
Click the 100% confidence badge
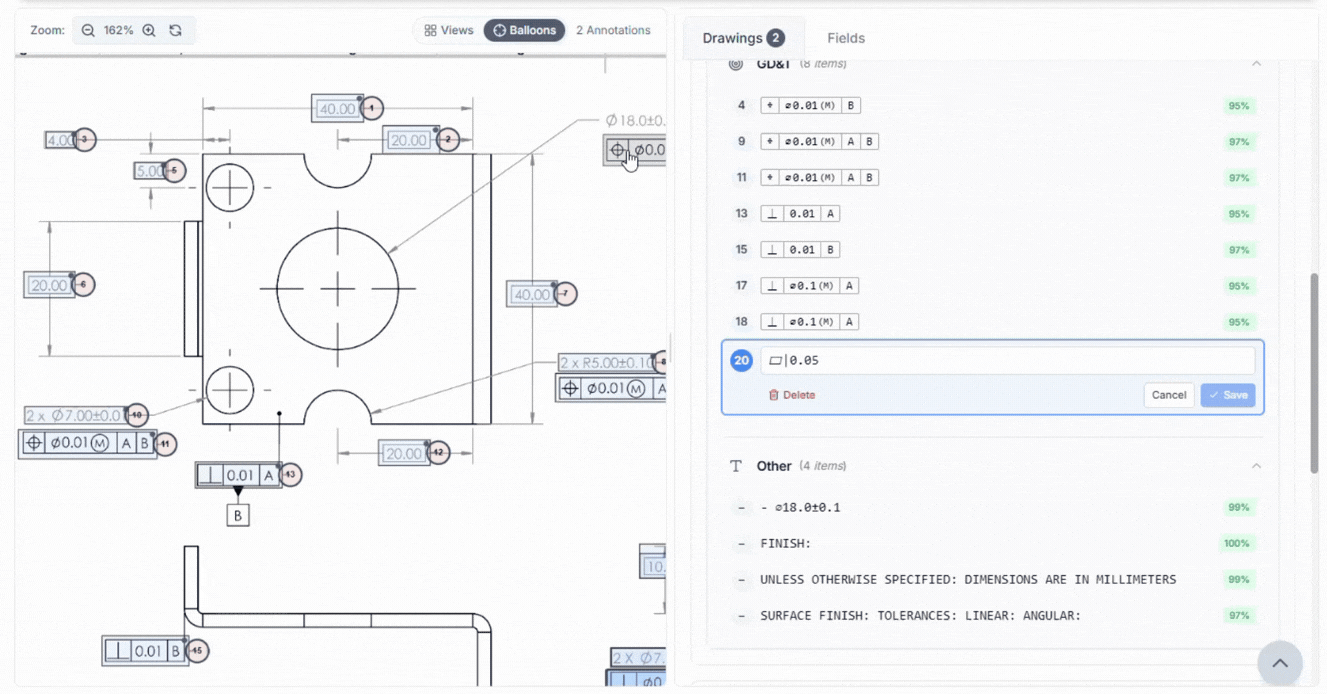tap(1237, 543)
